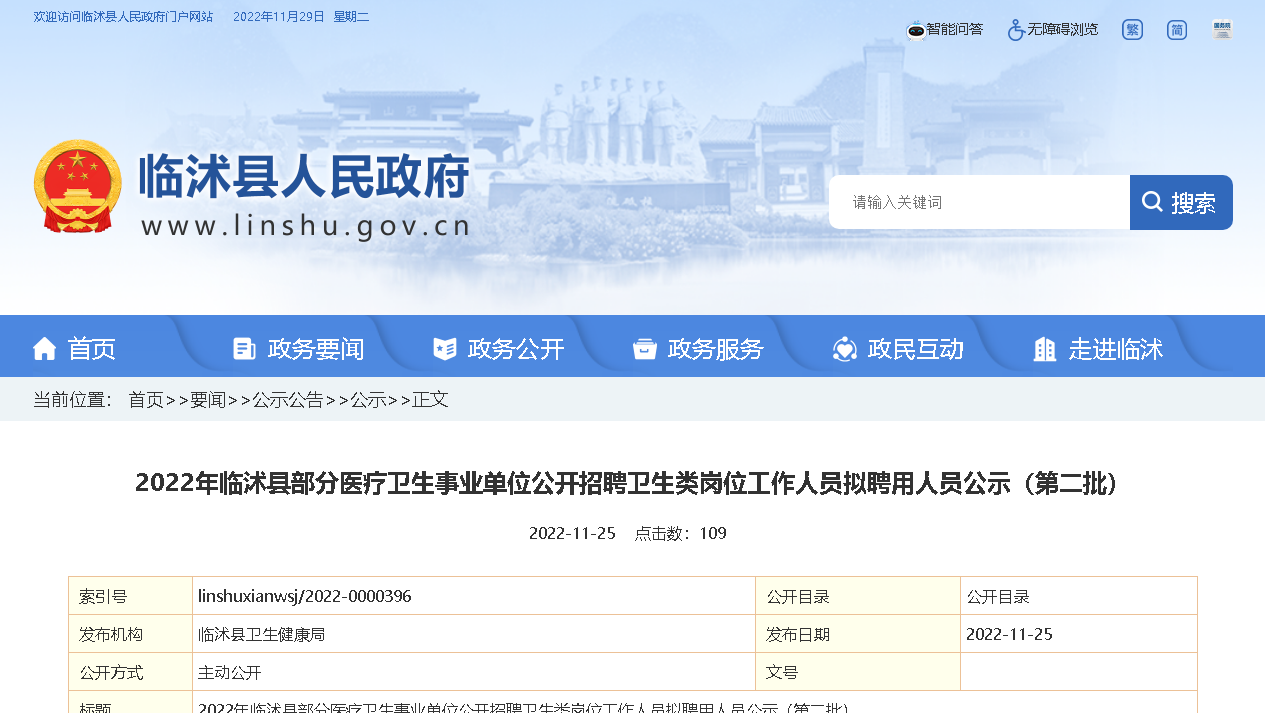Click the document icon next to 政务要闻

[244, 349]
